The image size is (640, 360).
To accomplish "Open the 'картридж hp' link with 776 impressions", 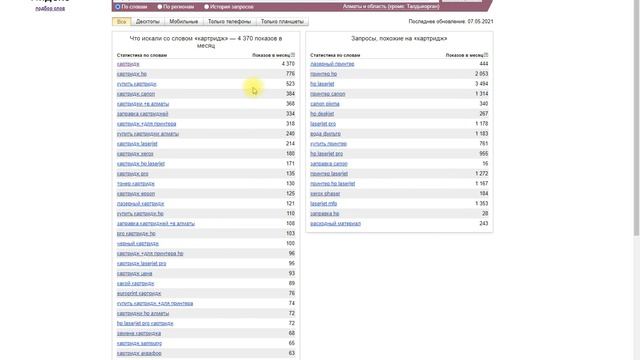I will click(x=132, y=74).
